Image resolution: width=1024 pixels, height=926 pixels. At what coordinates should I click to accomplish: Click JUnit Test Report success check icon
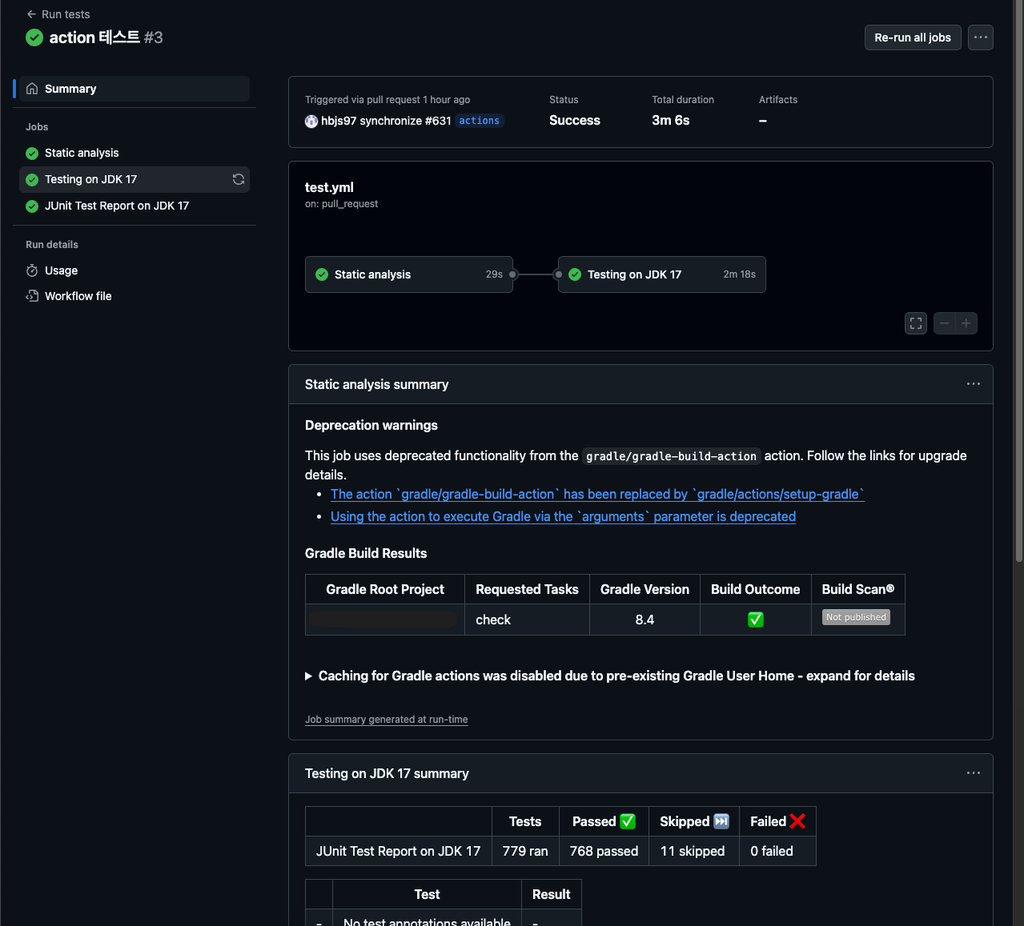pyautogui.click(x=32, y=206)
